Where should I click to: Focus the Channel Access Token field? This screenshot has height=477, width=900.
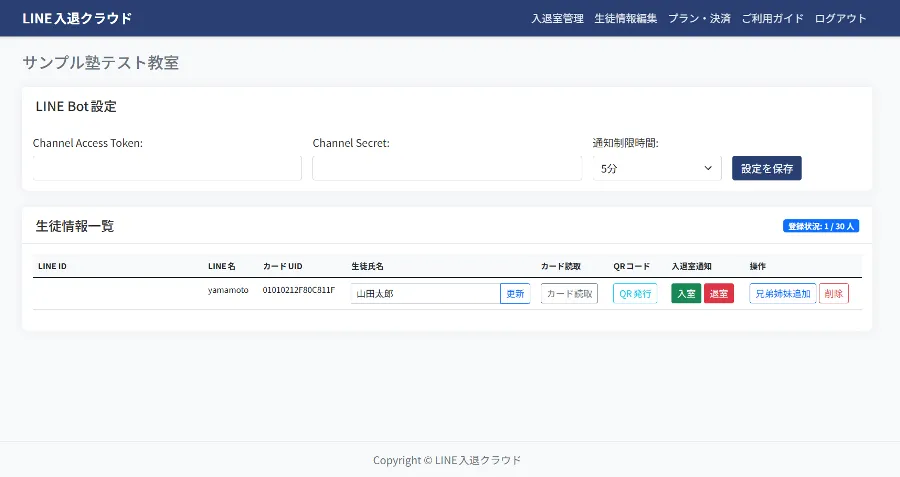[167, 168]
